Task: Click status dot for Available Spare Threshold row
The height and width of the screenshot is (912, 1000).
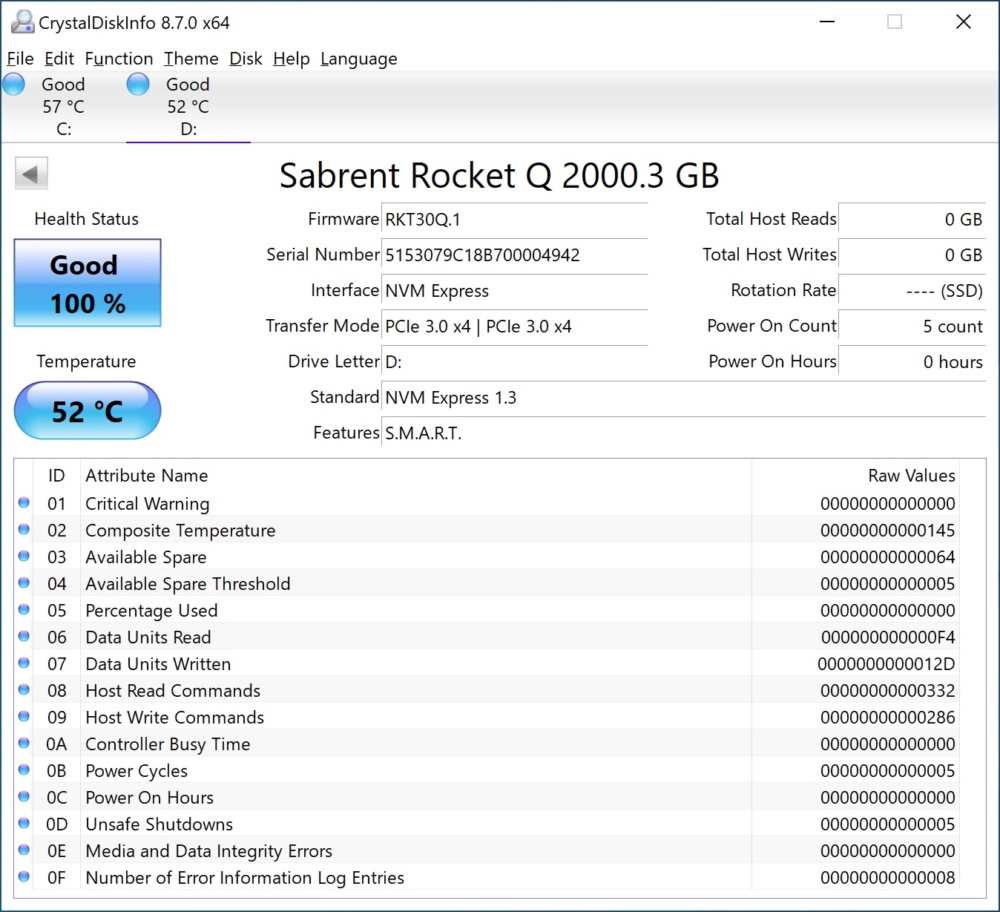Action: [x=24, y=583]
